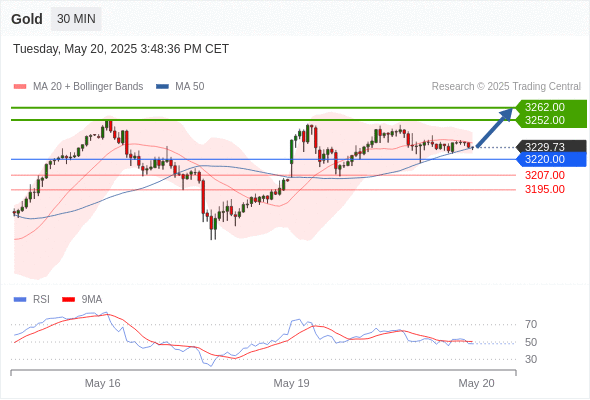The width and height of the screenshot is (590, 400).
Task: Click the MA 20 + Bollinger Bands legend text
Action: point(88,87)
